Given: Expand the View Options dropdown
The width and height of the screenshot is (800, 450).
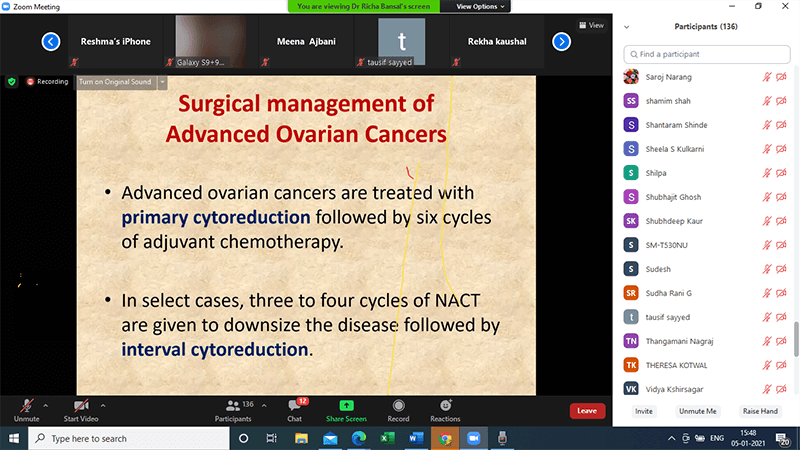Looking at the screenshot, I should pos(480,6).
